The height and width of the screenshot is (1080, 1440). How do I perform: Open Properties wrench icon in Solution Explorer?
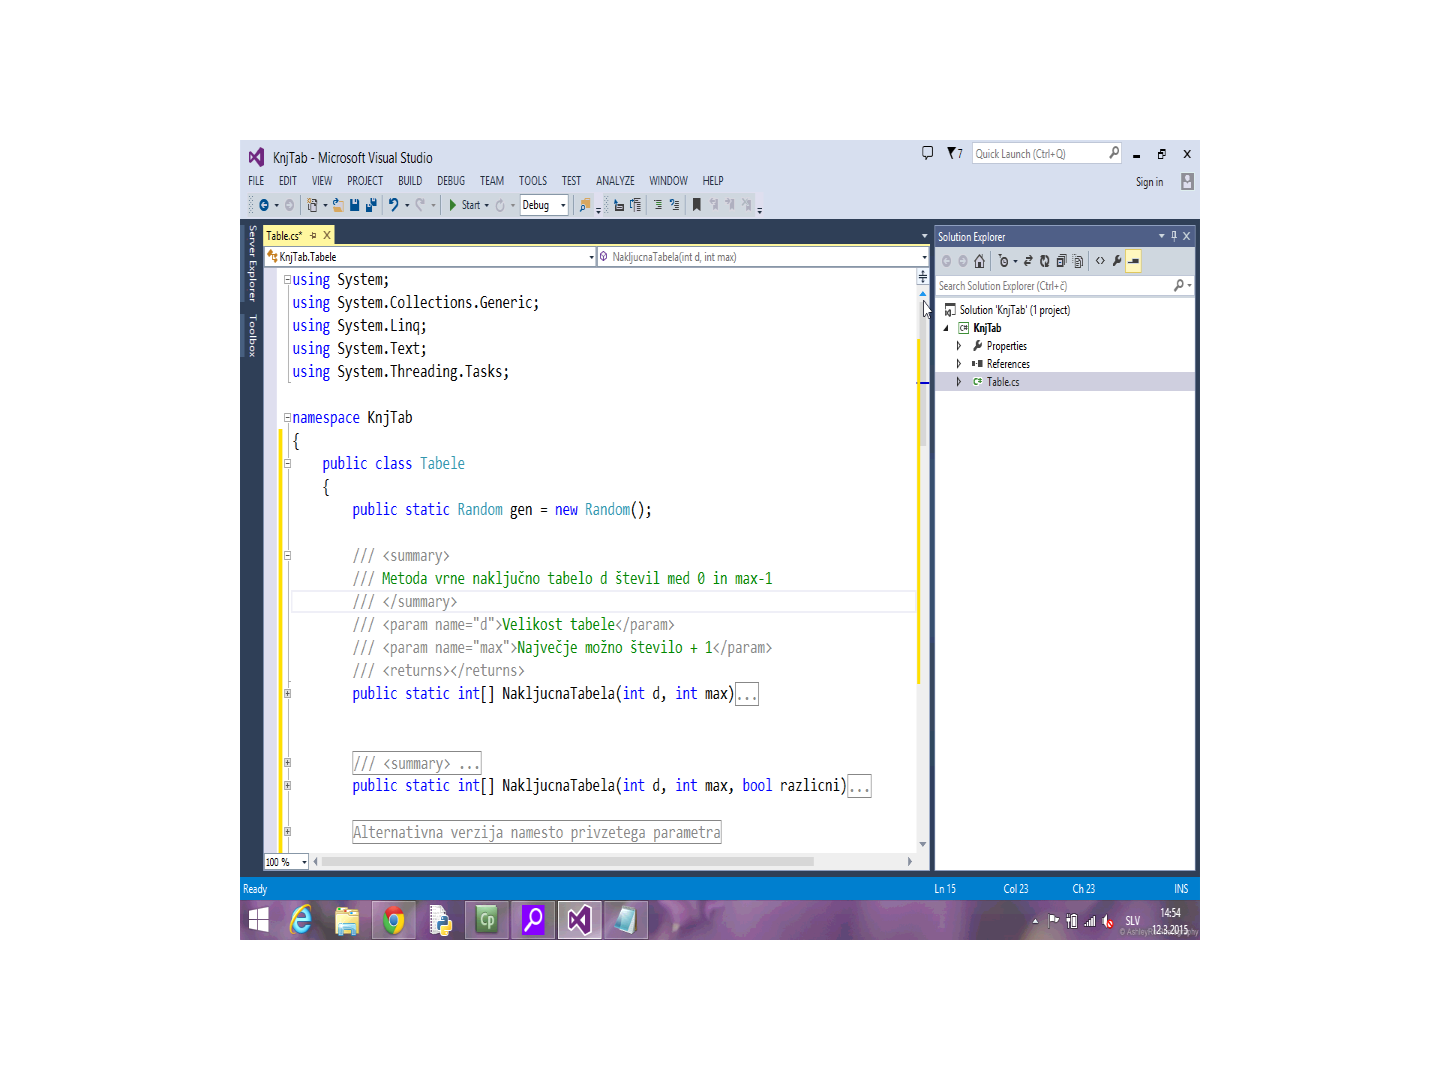(1117, 261)
